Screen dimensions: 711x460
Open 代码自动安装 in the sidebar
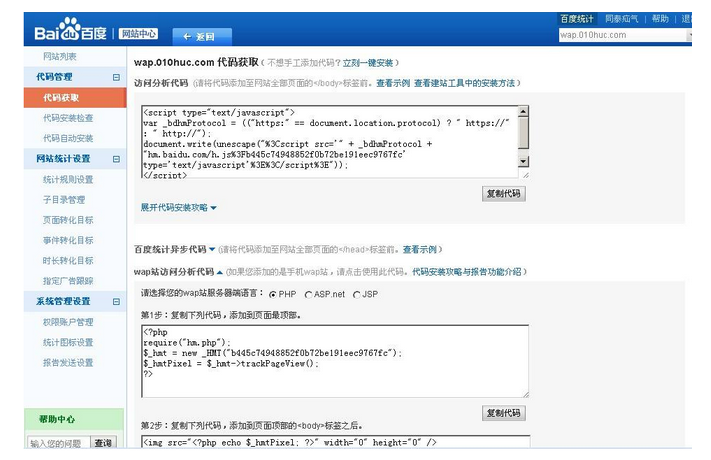(x=68, y=138)
